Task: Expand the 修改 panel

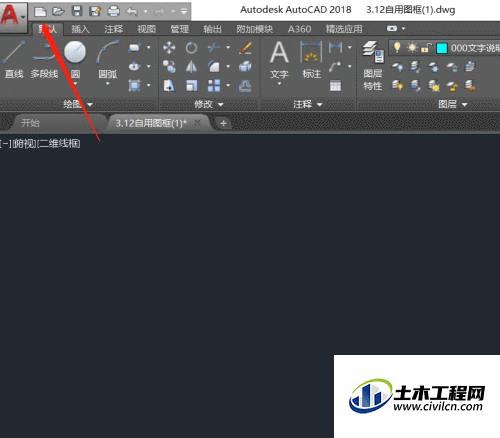Action: click(208, 105)
